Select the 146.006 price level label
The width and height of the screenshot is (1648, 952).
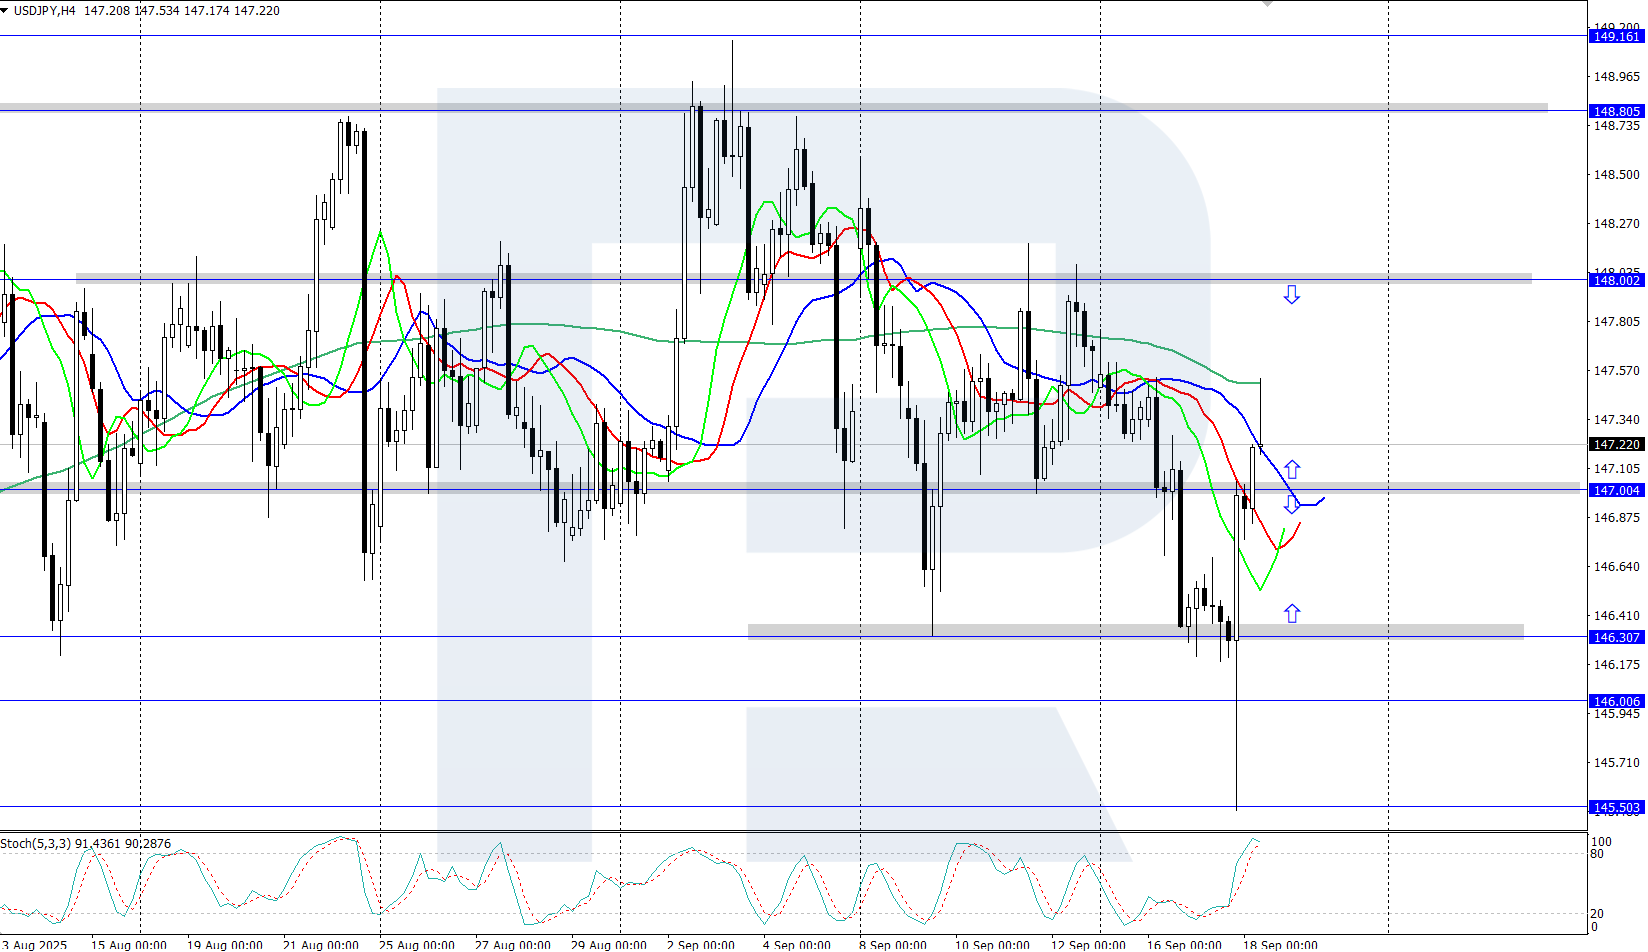[1616, 701]
